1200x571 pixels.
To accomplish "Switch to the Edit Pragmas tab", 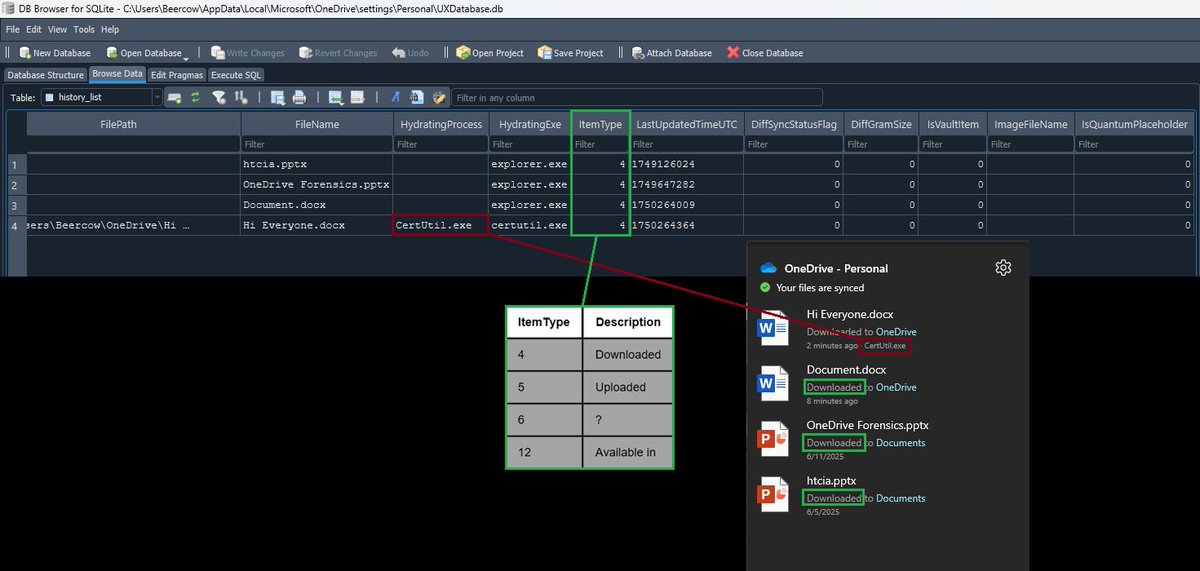I will click(177, 75).
